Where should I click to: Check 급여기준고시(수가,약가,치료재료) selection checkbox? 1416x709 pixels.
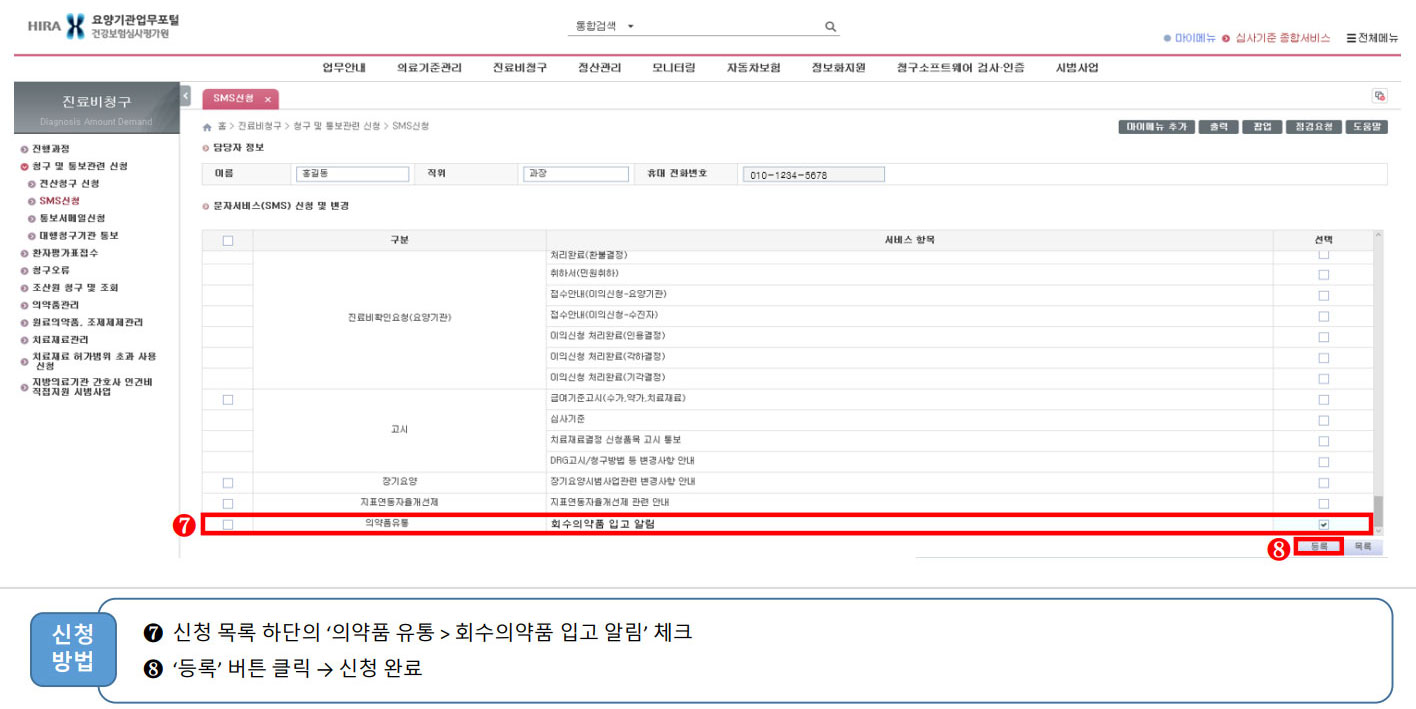coord(1324,399)
